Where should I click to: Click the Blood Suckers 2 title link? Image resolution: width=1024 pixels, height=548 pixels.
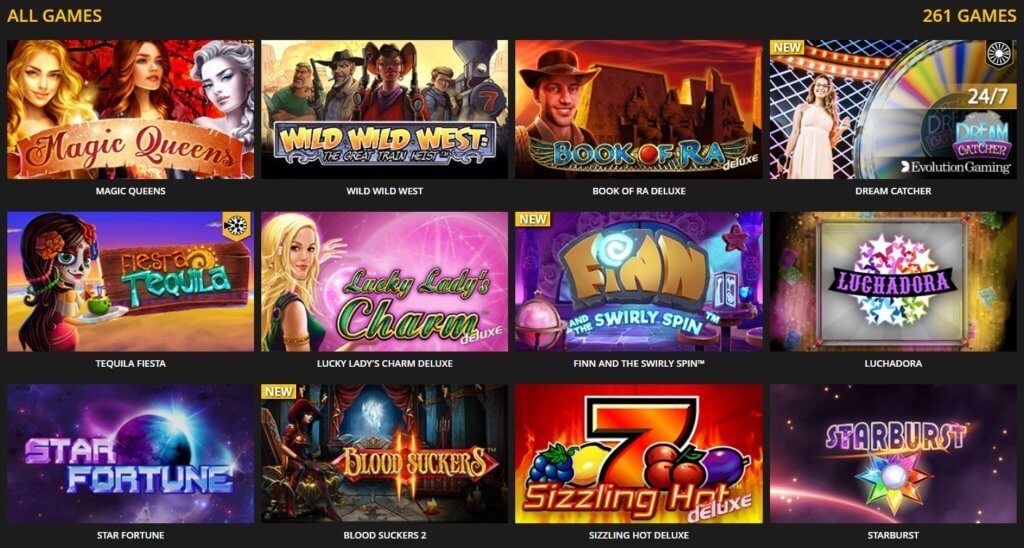tap(385, 535)
